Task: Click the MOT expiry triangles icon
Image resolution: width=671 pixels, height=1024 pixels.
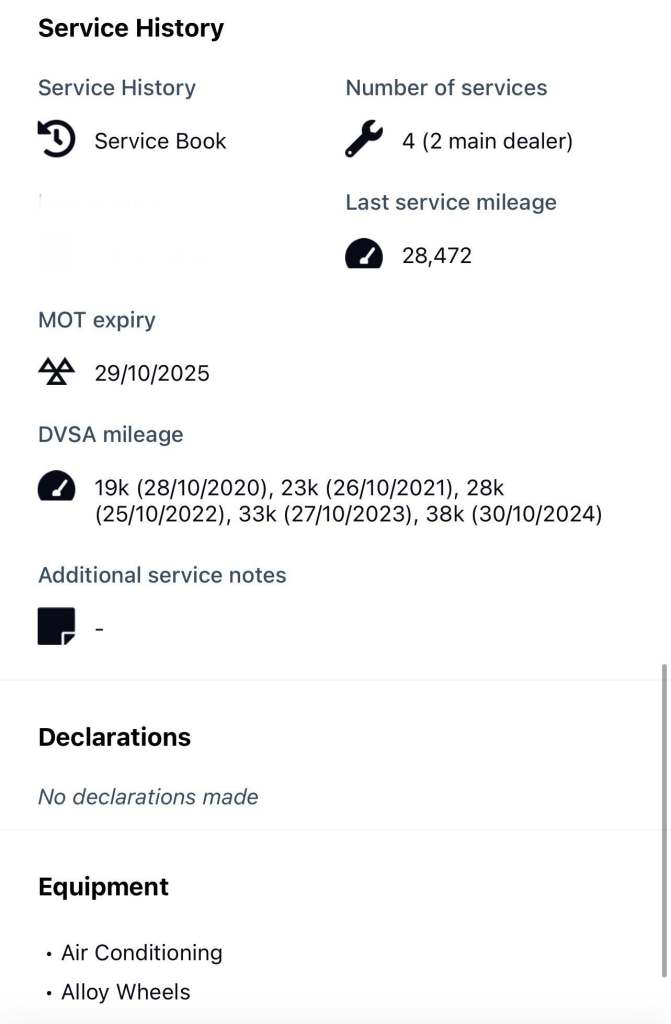Action: [x=56, y=373]
